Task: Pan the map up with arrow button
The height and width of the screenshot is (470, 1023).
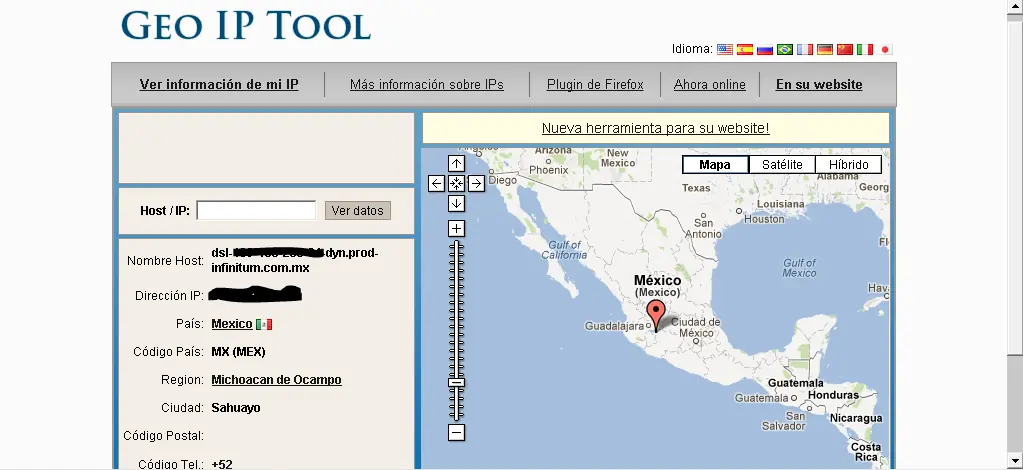Action: tap(457, 163)
